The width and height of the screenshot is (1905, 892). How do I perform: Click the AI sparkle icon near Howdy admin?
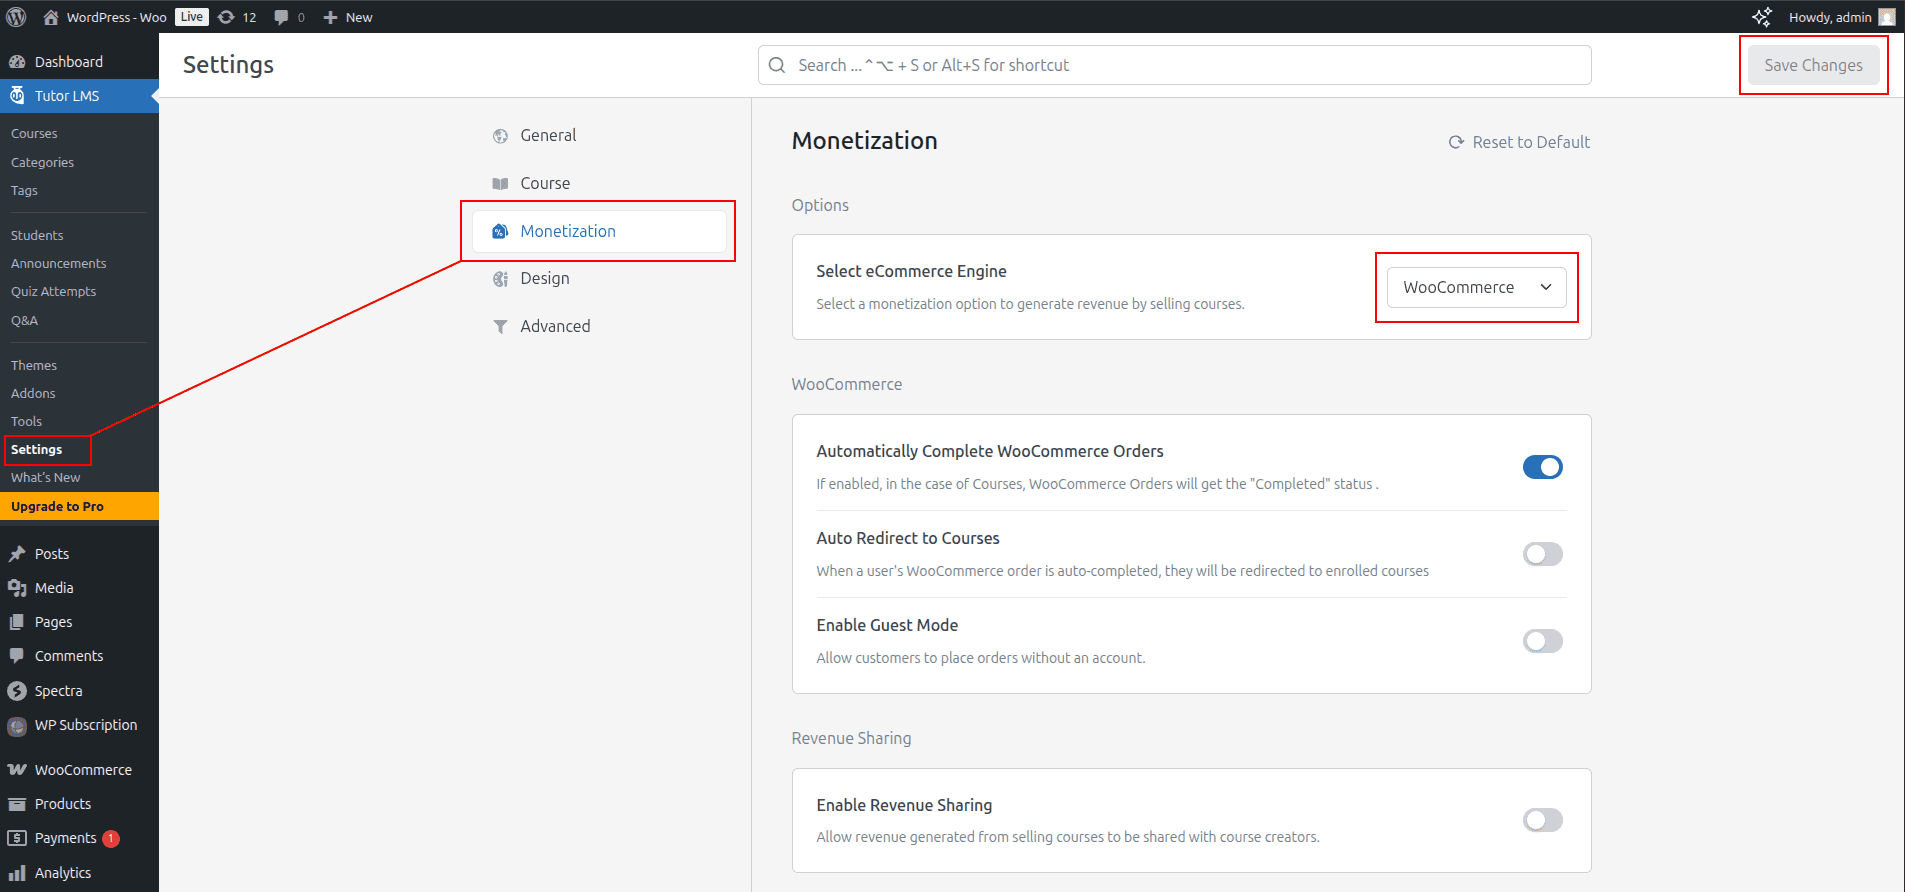pos(1761,17)
